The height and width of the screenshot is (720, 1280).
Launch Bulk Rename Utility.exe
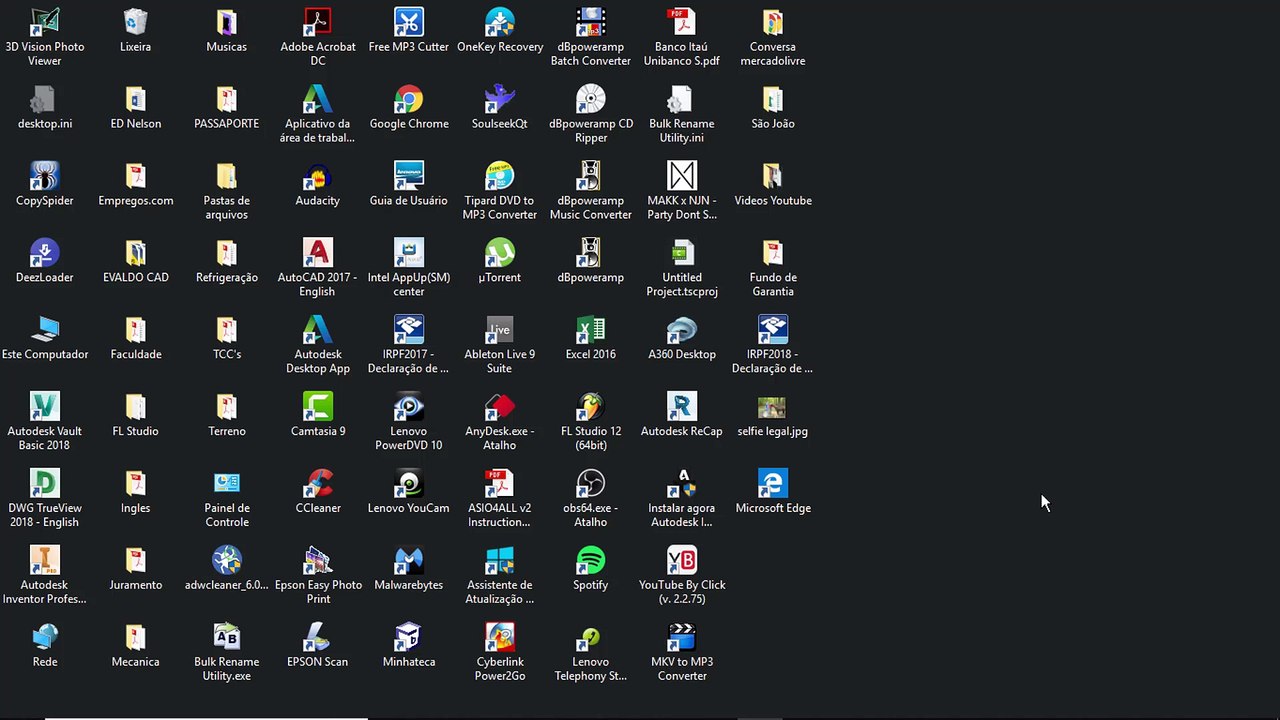click(227, 639)
